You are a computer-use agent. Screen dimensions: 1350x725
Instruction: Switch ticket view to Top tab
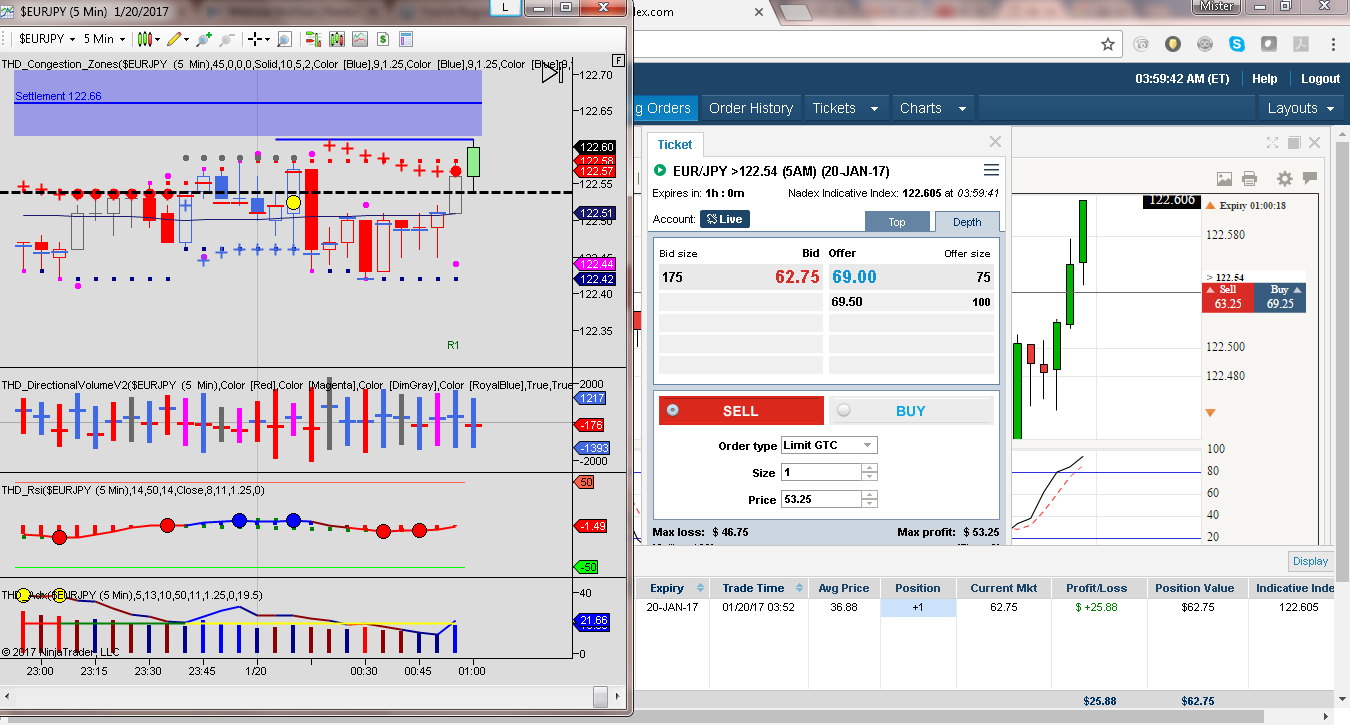coord(897,222)
